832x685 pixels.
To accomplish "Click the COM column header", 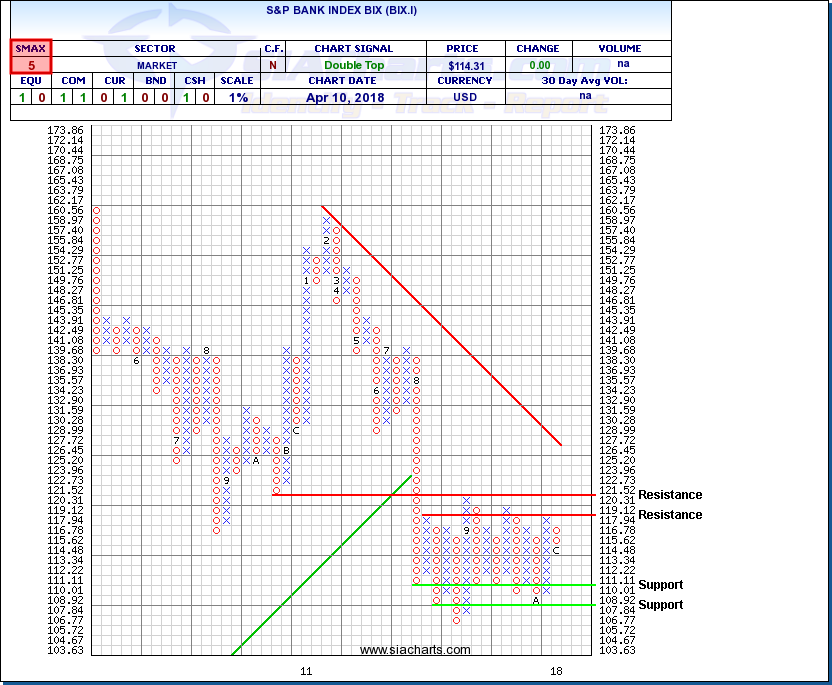I will (74, 81).
